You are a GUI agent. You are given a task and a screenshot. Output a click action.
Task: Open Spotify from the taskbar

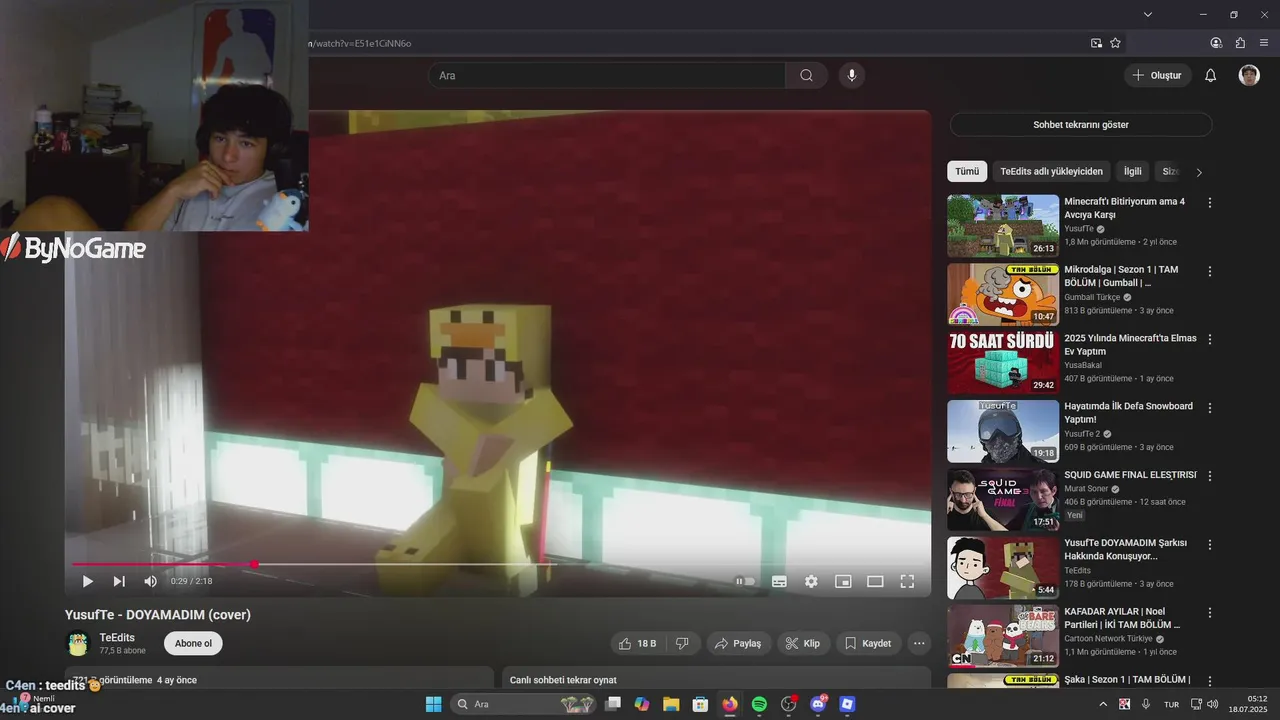[x=759, y=704]
